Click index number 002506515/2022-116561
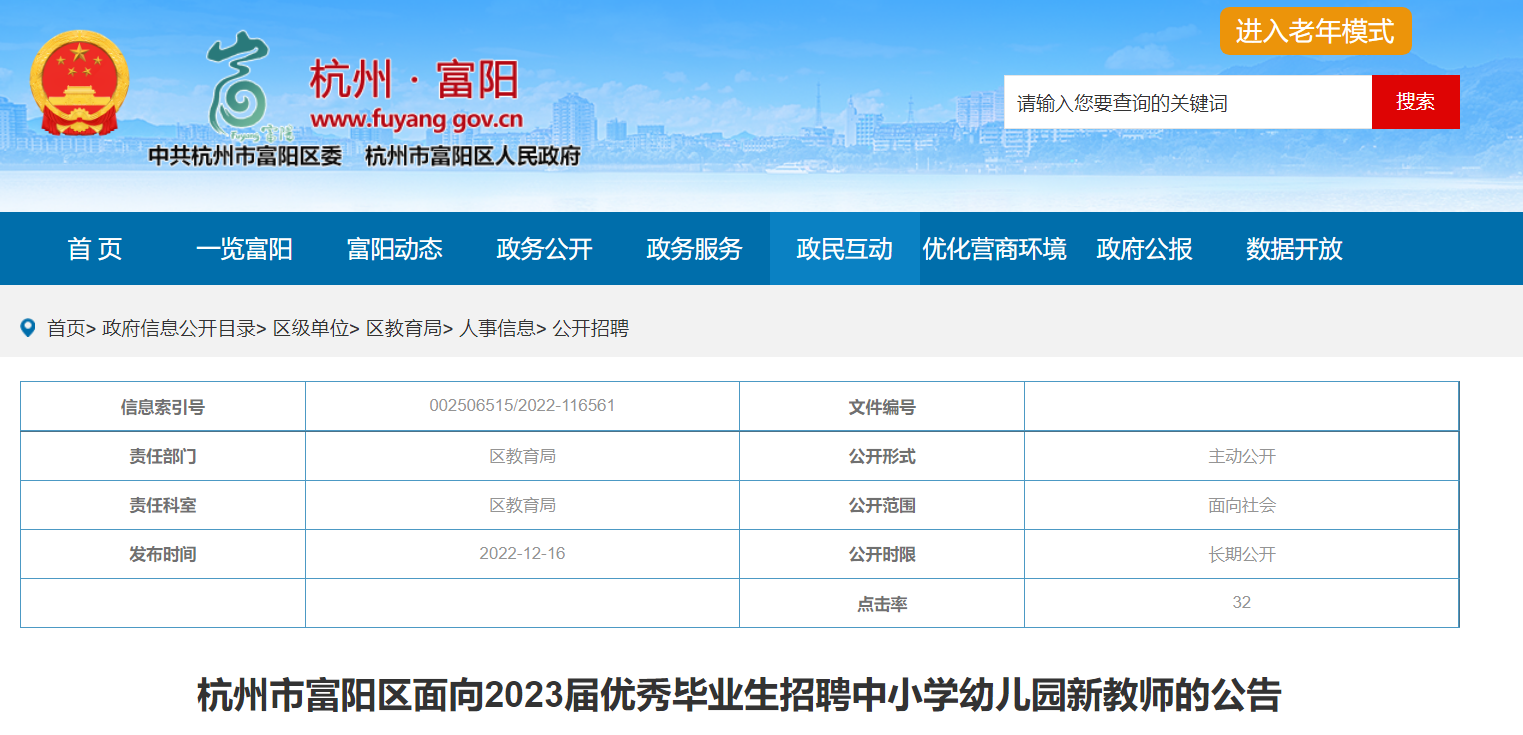1523x735 pixels. [x=522, y=405]
